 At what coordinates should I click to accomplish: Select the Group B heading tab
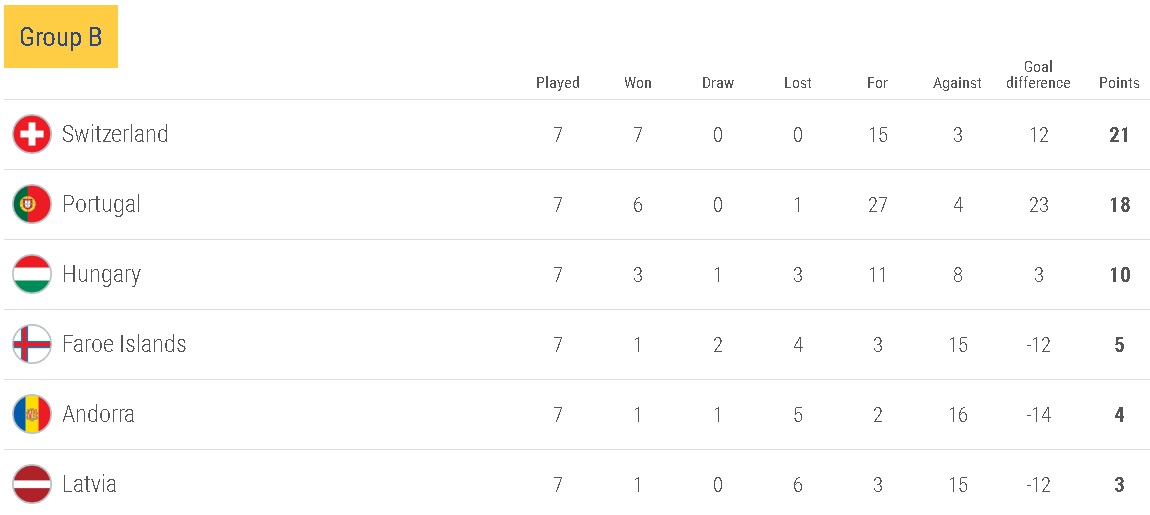click(61, 37)
